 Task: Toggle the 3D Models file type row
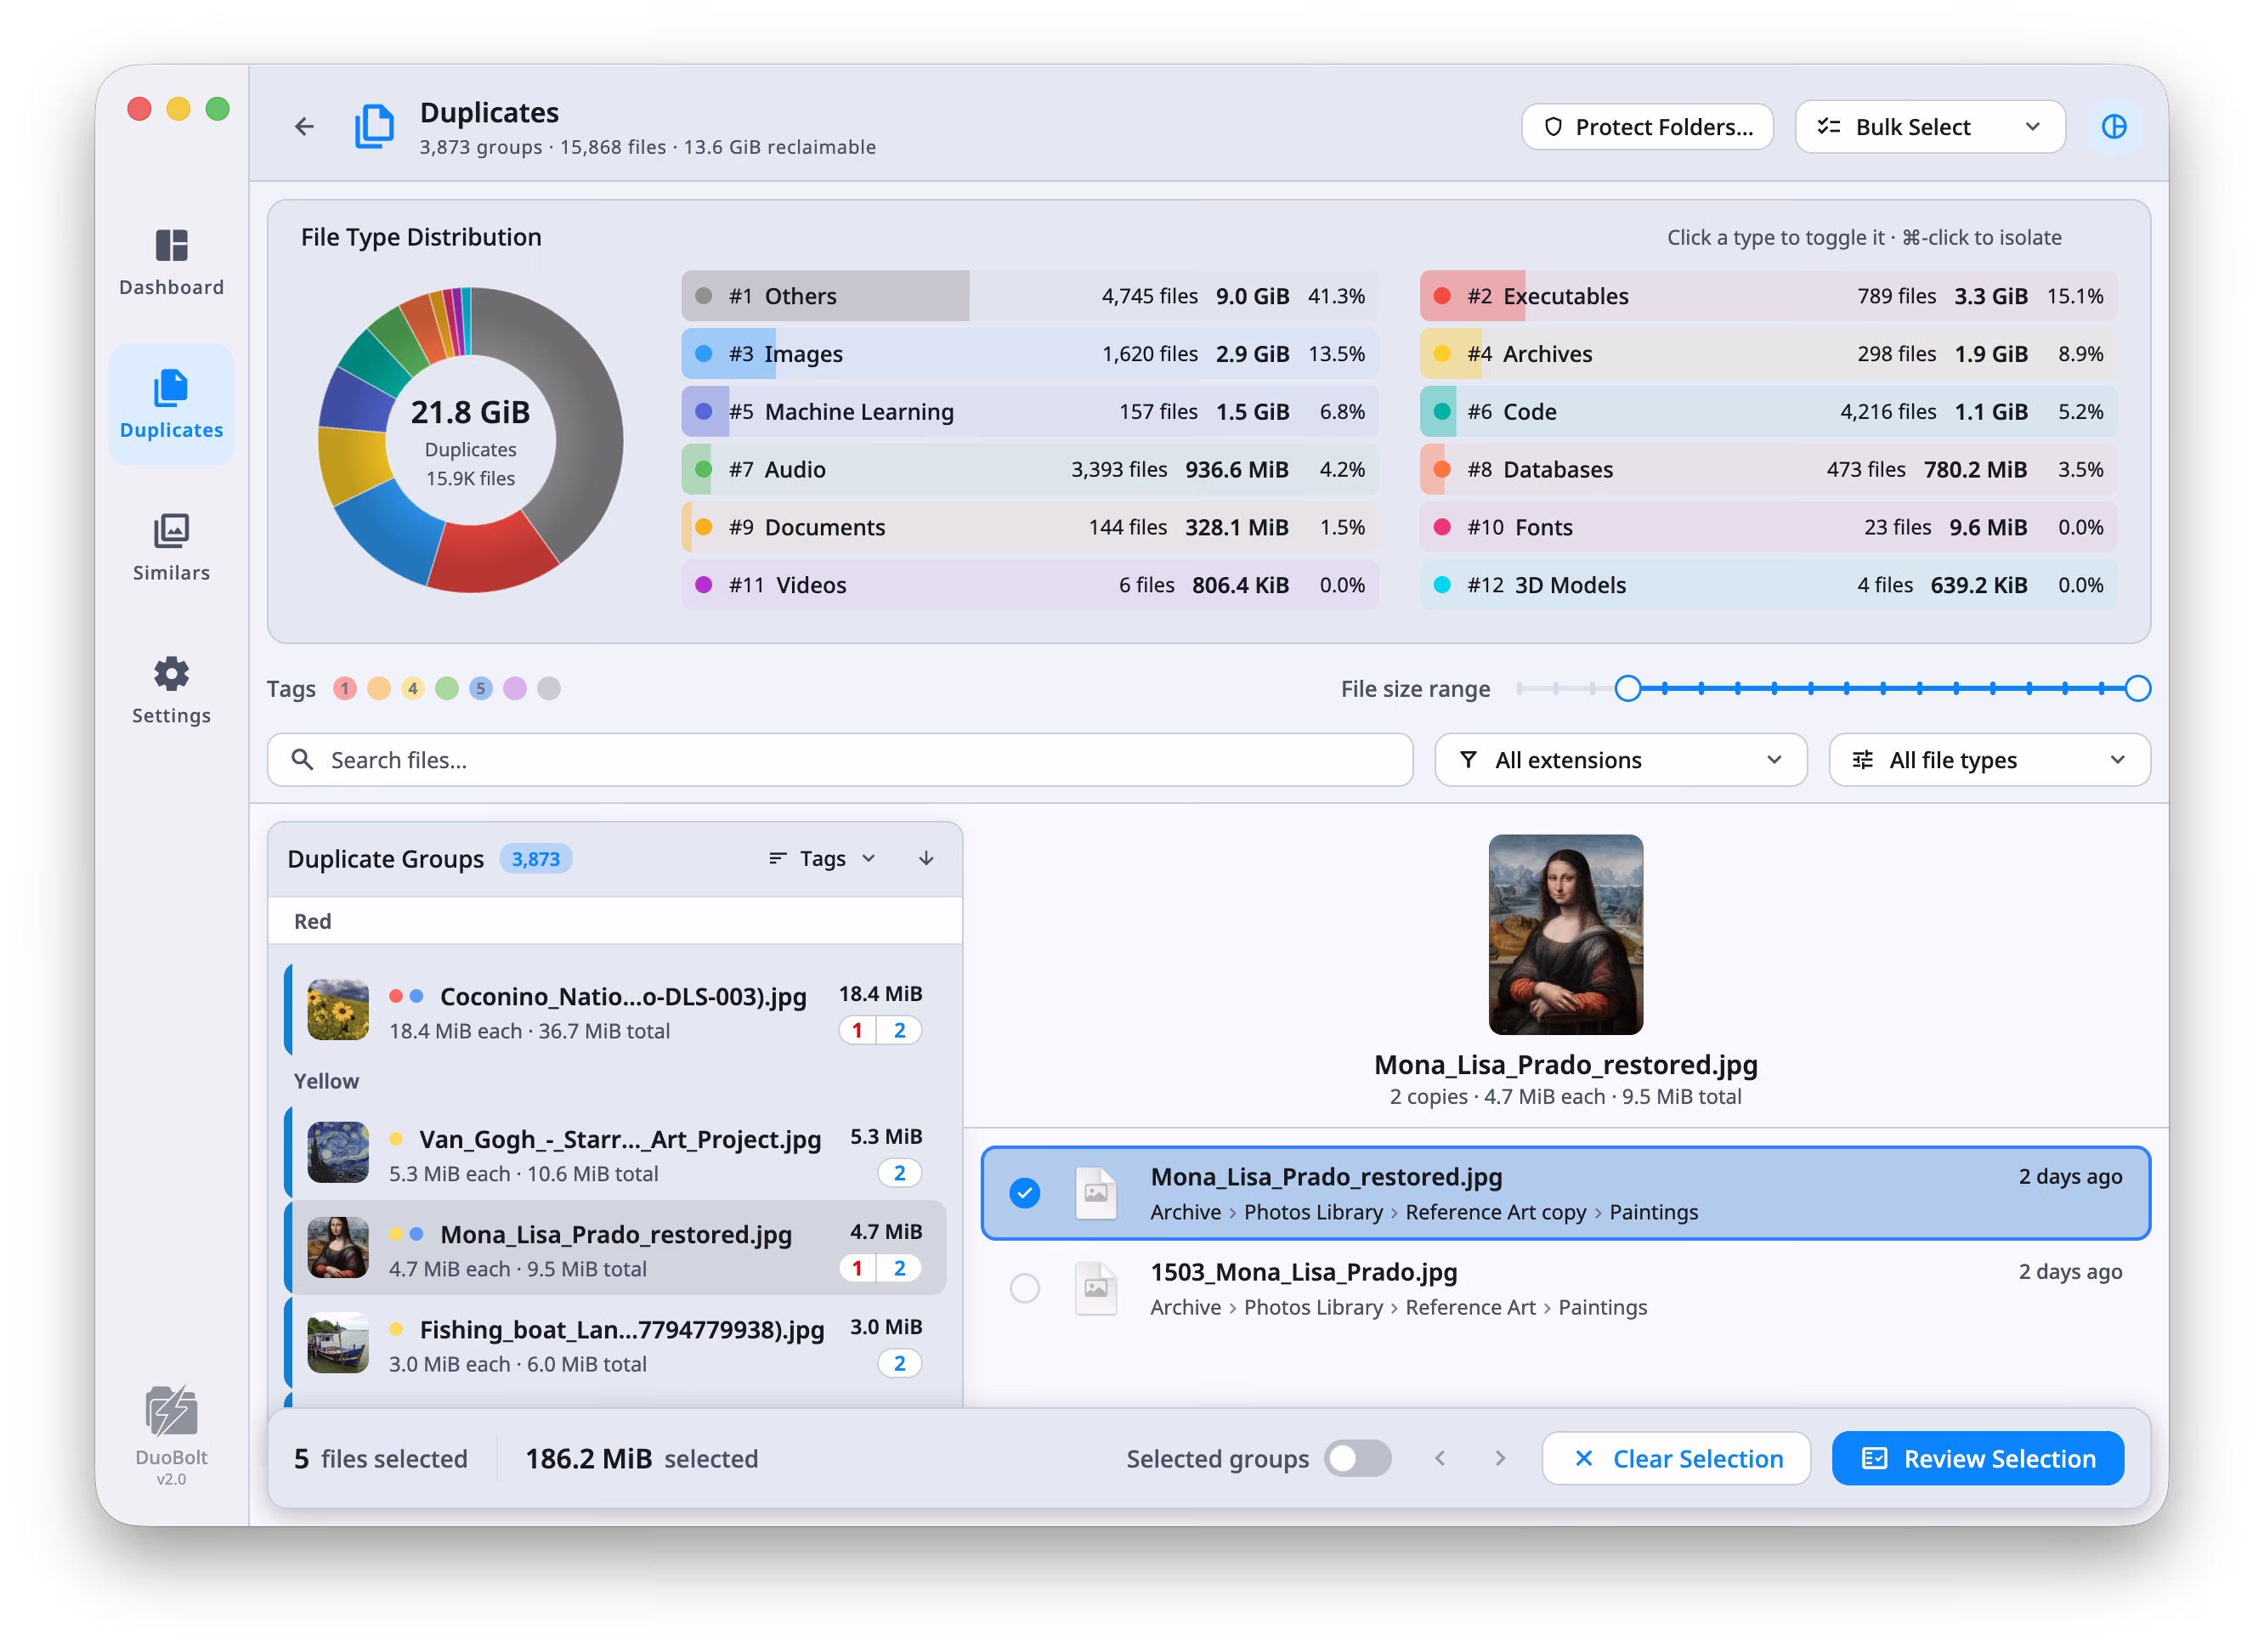[1768, 585]
